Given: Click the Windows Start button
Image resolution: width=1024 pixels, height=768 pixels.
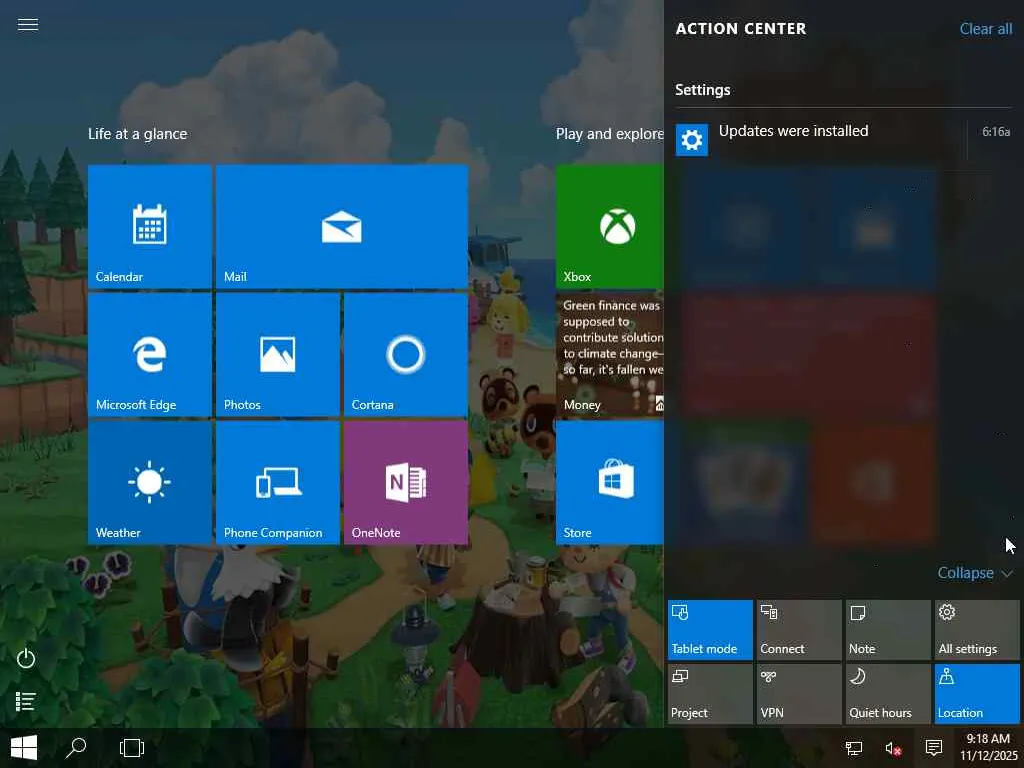Looking at the screenshot, I should (24, 748).
